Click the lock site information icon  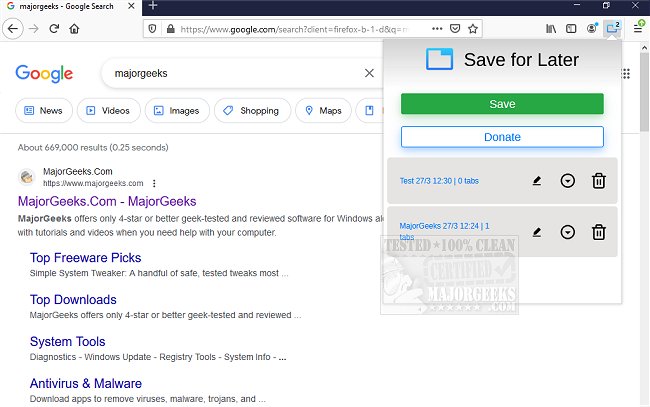point(170,29)
